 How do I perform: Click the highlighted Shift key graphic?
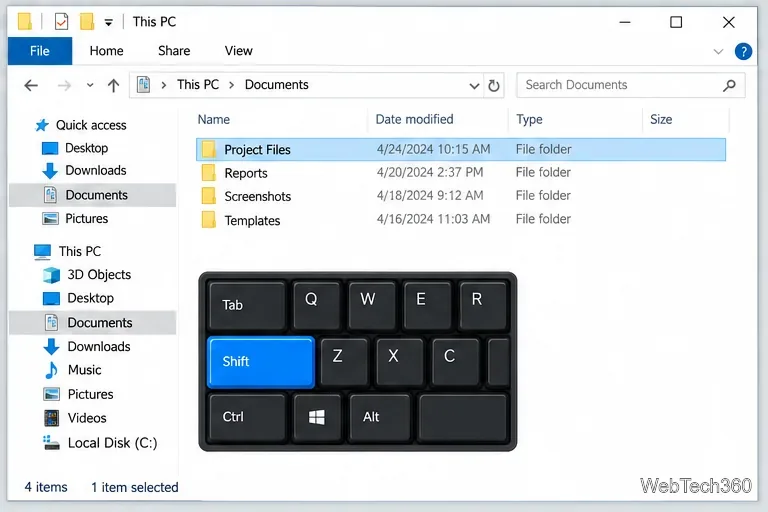(x=261, y=362)
